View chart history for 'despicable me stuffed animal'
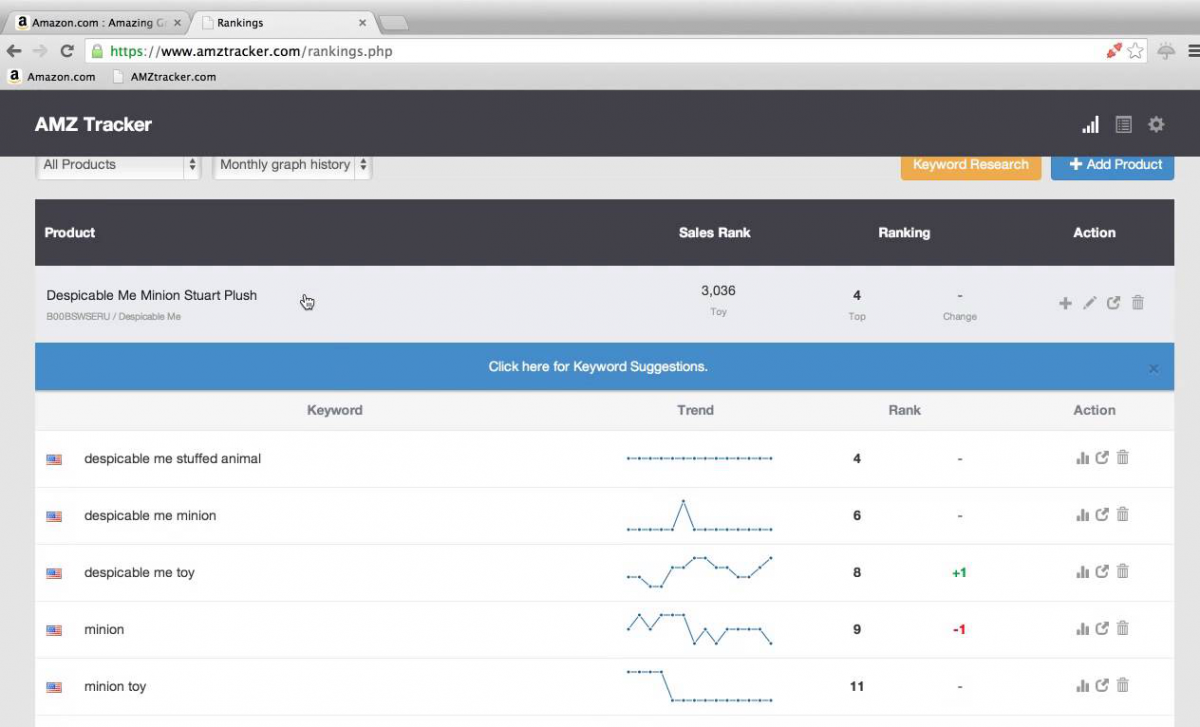Image resolution: width=1200 pixels, height=727 pixels. (x=1082, y=457)
